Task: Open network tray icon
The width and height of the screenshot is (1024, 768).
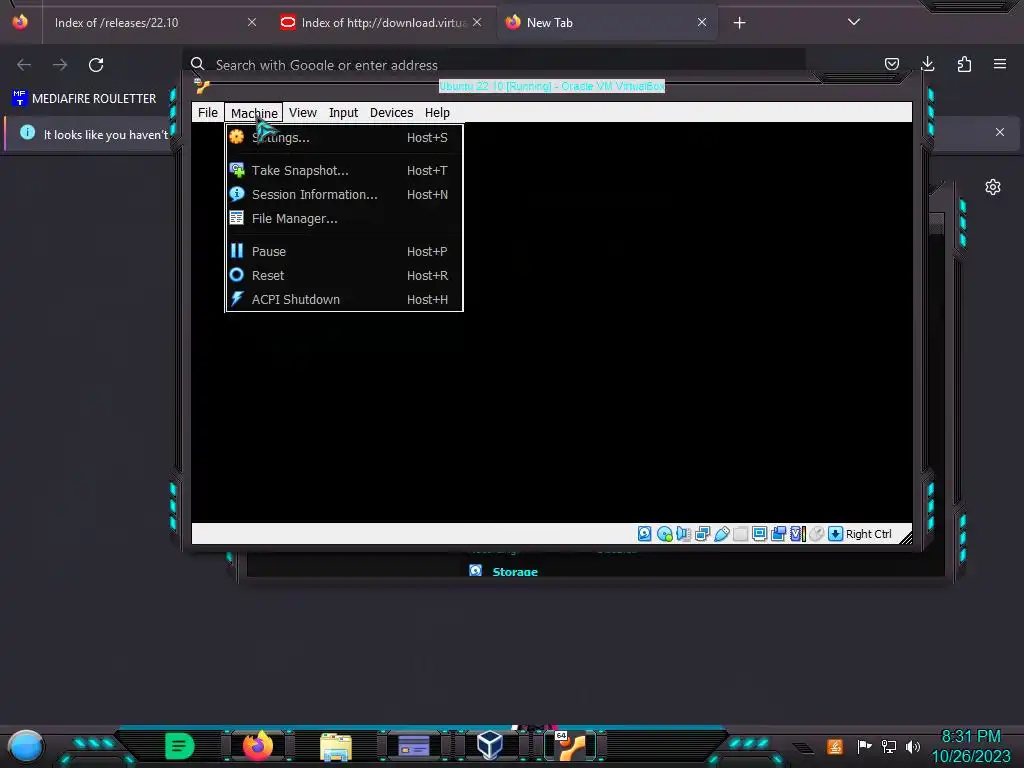Action: click(889, 746)
